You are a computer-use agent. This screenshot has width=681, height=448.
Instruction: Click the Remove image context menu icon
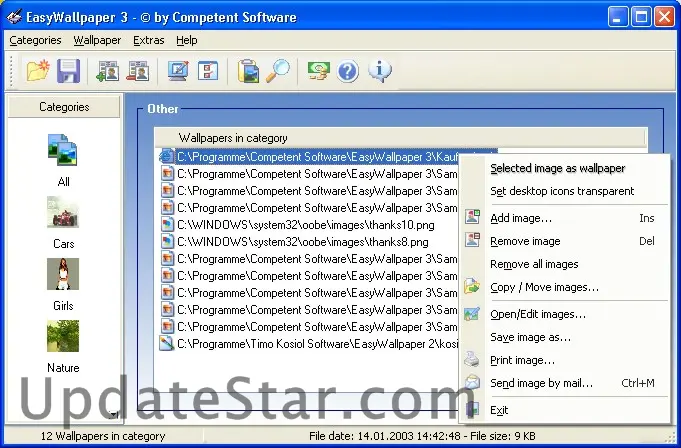472,239
